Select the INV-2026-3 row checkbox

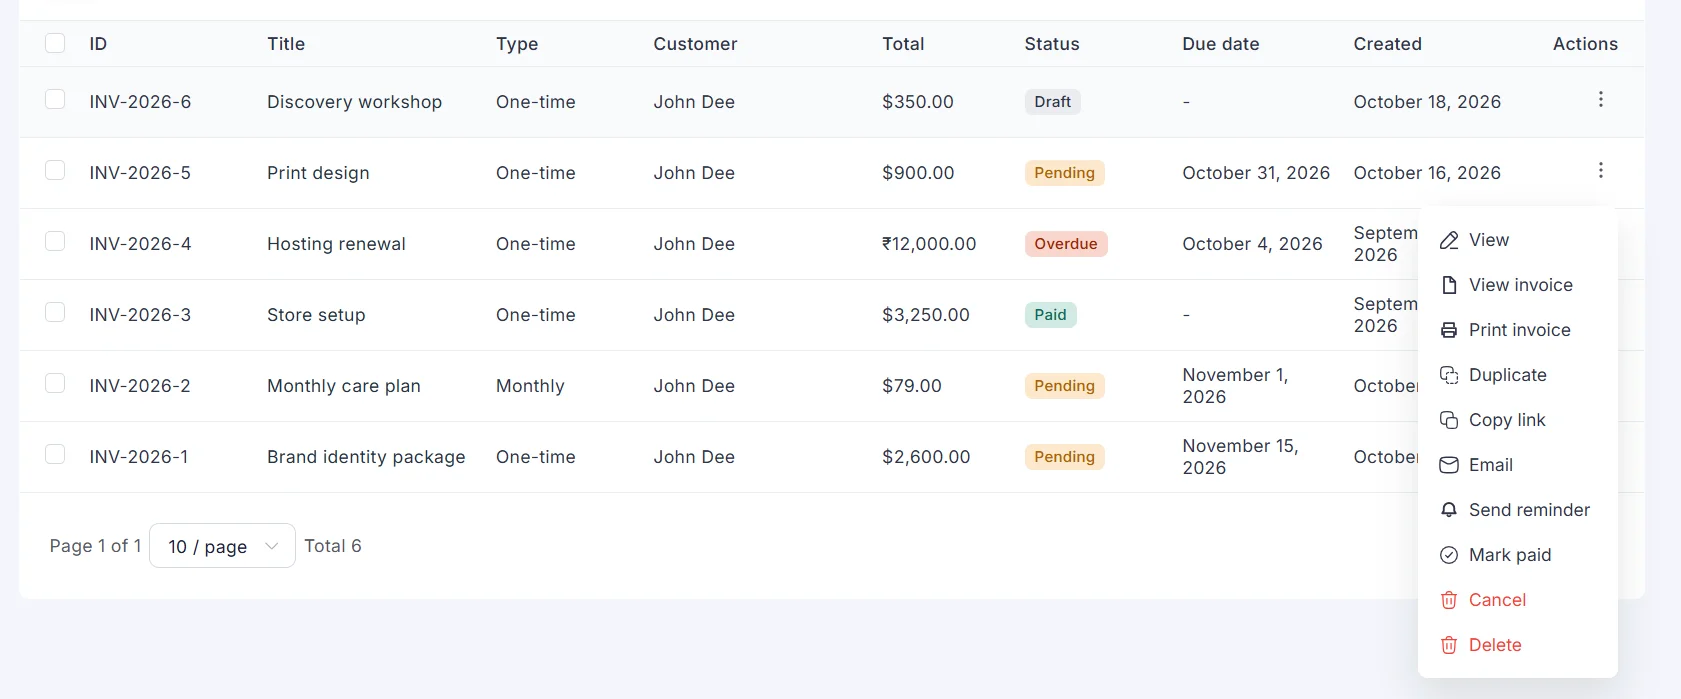55,312
